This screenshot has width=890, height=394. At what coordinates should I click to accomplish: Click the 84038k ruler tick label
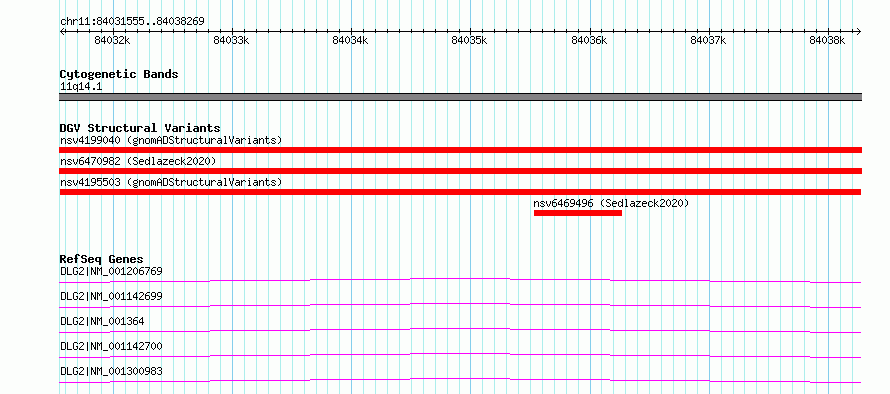coord(828,40)
